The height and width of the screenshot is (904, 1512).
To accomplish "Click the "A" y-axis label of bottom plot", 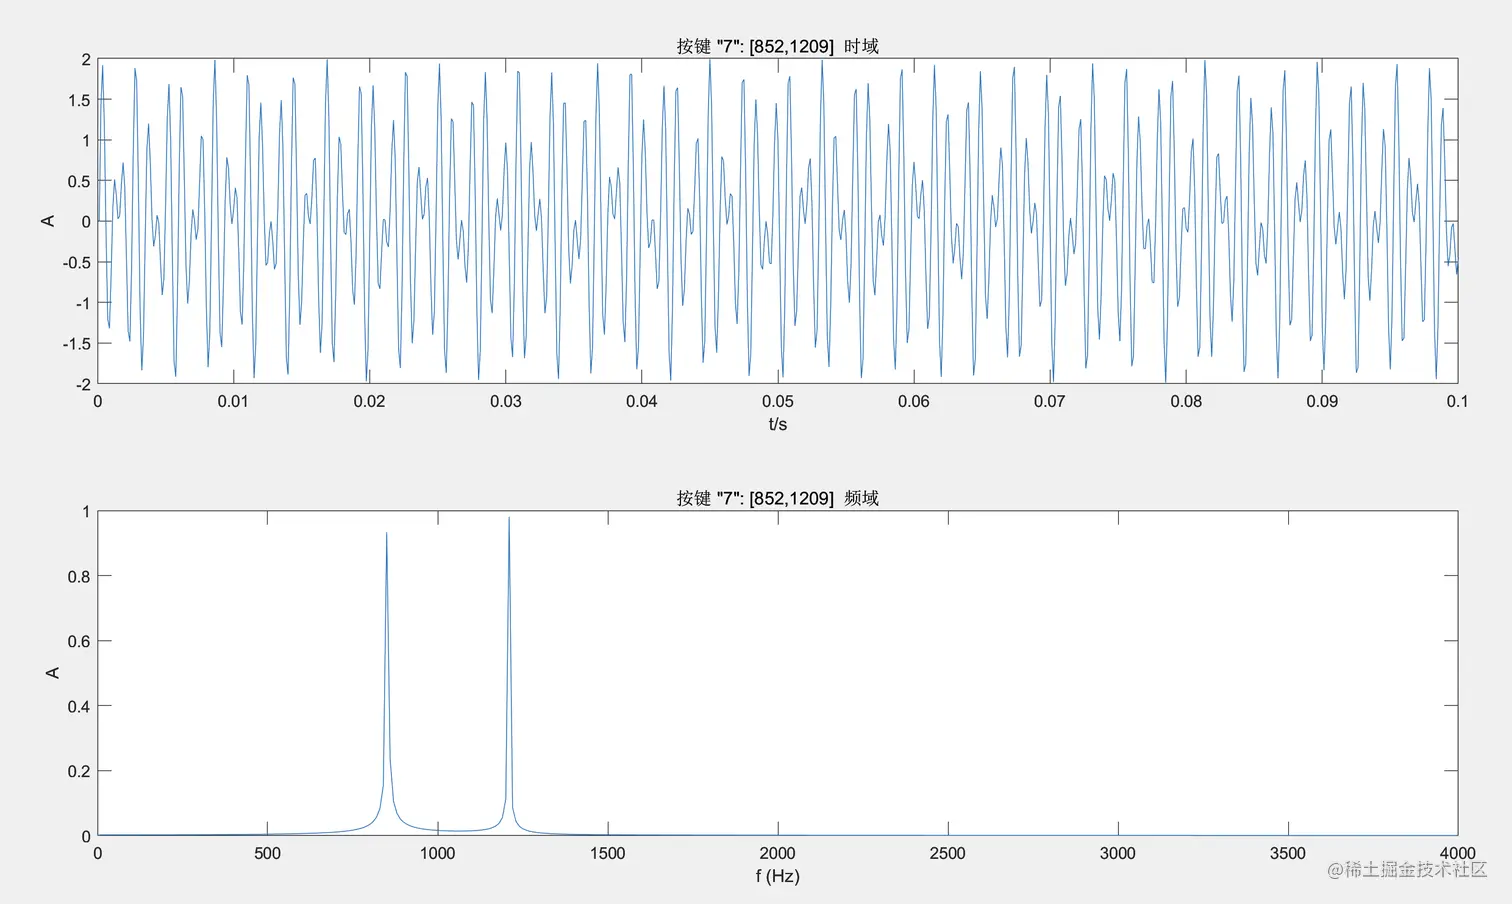I will click(x=53, y=673).
